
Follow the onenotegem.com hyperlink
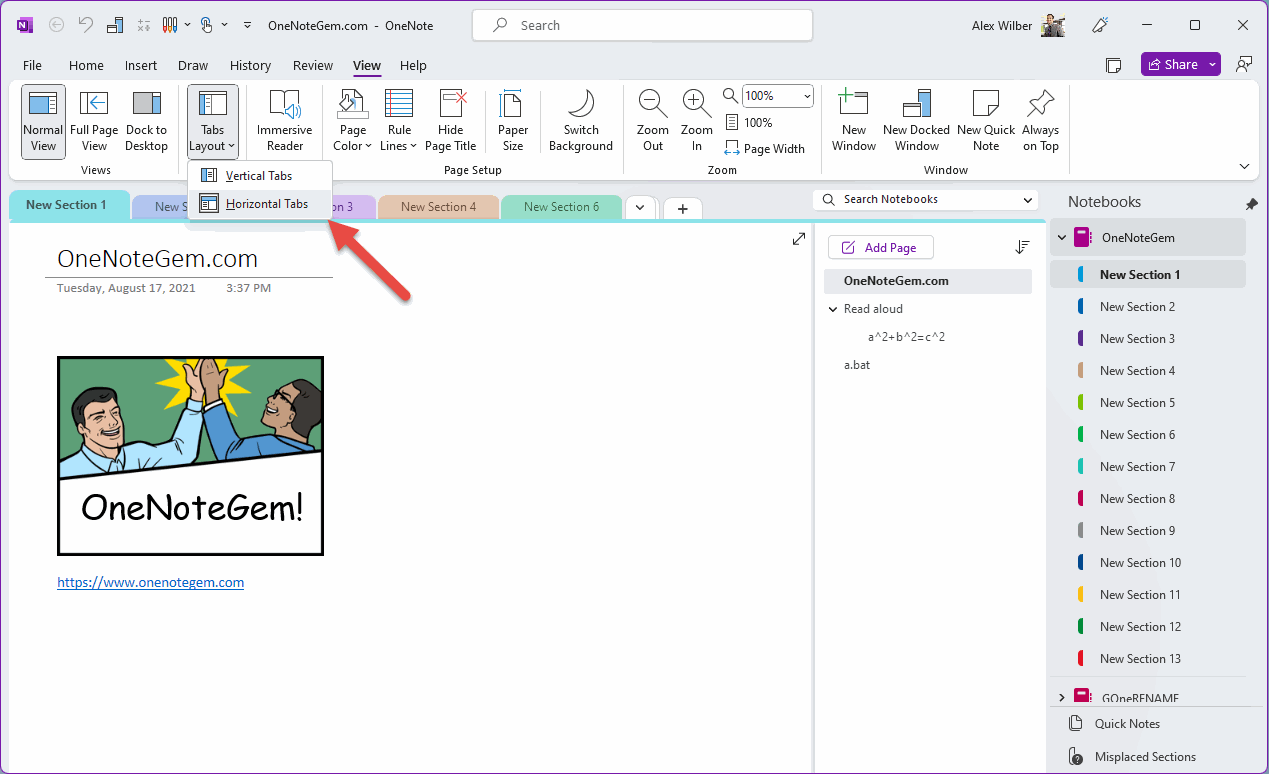(x=150, y=582)
